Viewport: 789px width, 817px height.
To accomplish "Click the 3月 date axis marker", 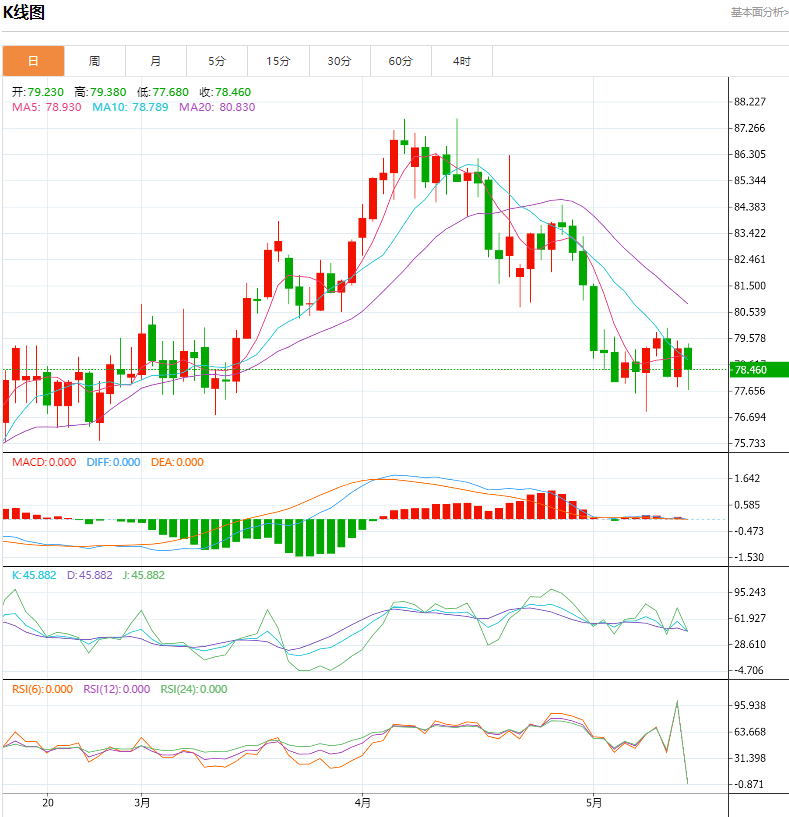I will point(142,803).
